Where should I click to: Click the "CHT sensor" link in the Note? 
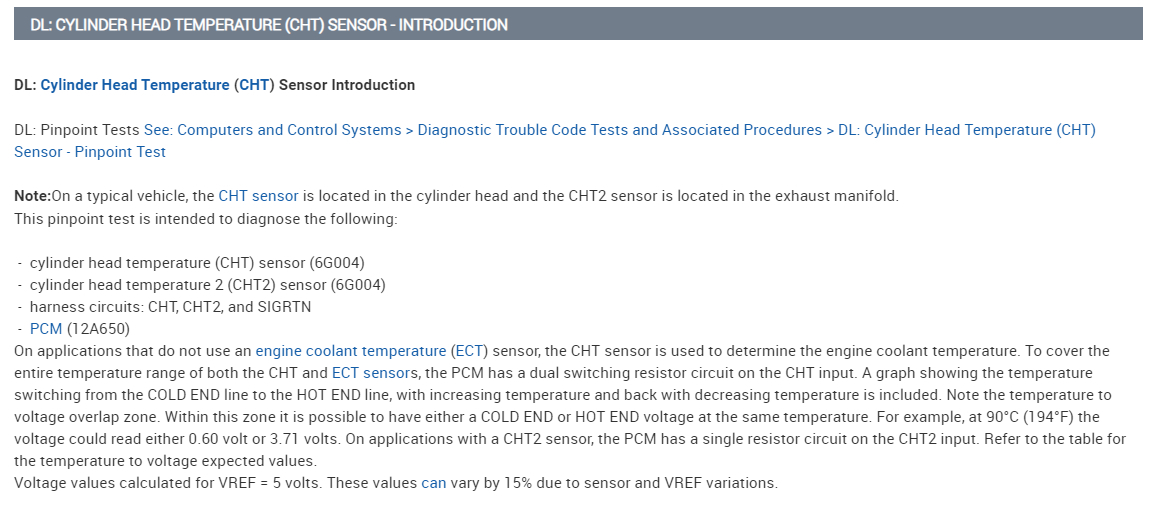[258, 196]
